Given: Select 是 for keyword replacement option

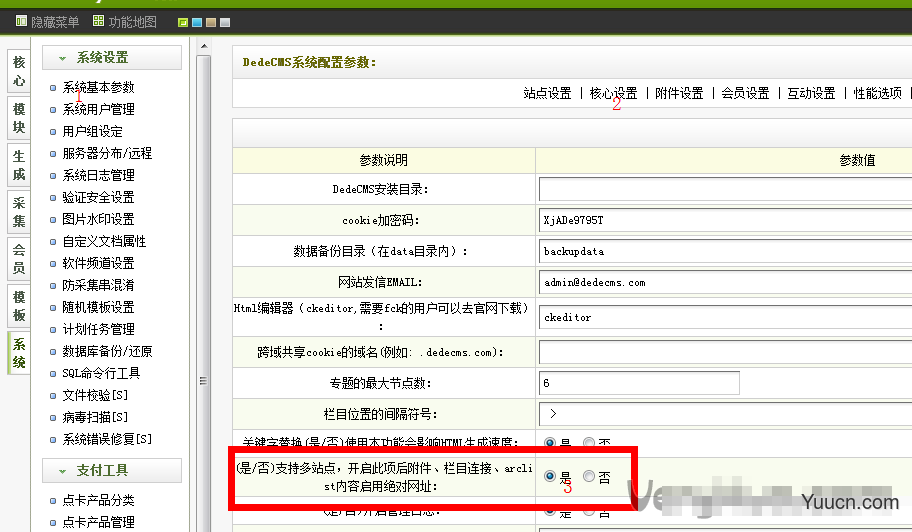Looking at the screenshot, I should [x=550, y=442].
